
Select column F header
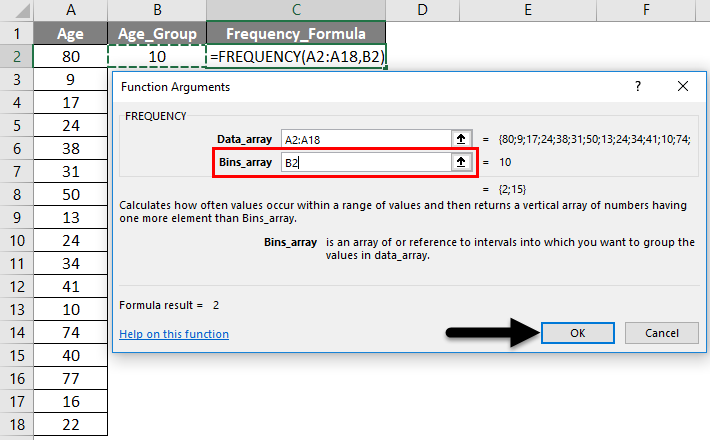[x=646, y=10]
